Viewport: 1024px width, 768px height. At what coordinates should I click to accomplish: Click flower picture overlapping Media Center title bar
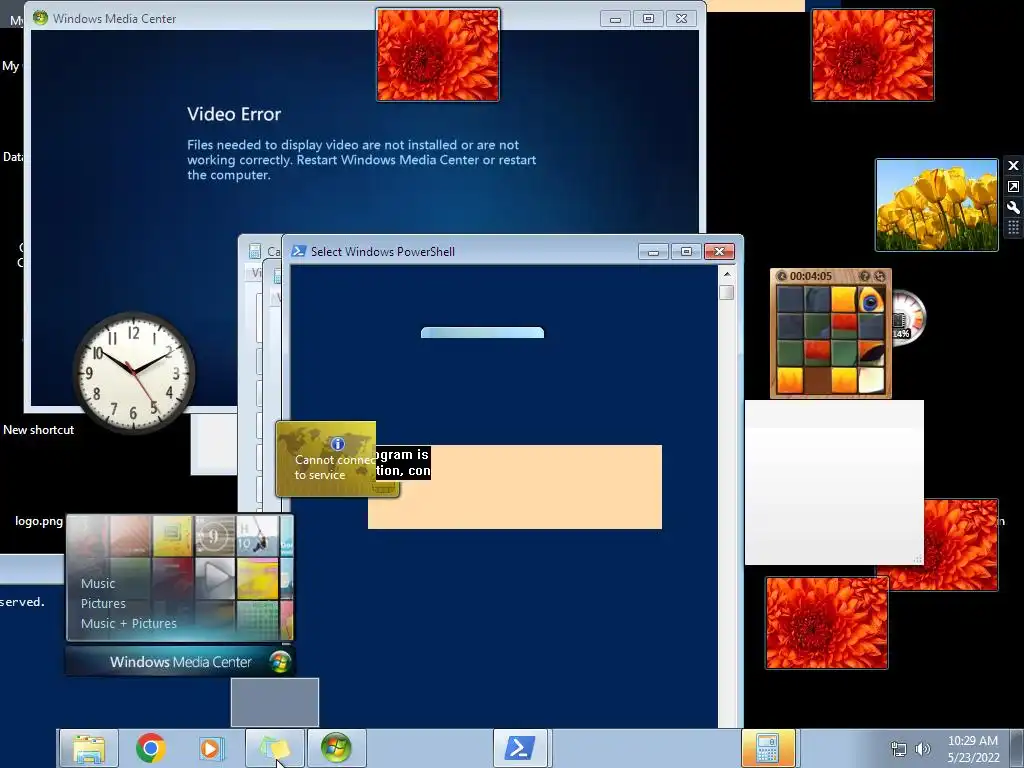[438, 55]
